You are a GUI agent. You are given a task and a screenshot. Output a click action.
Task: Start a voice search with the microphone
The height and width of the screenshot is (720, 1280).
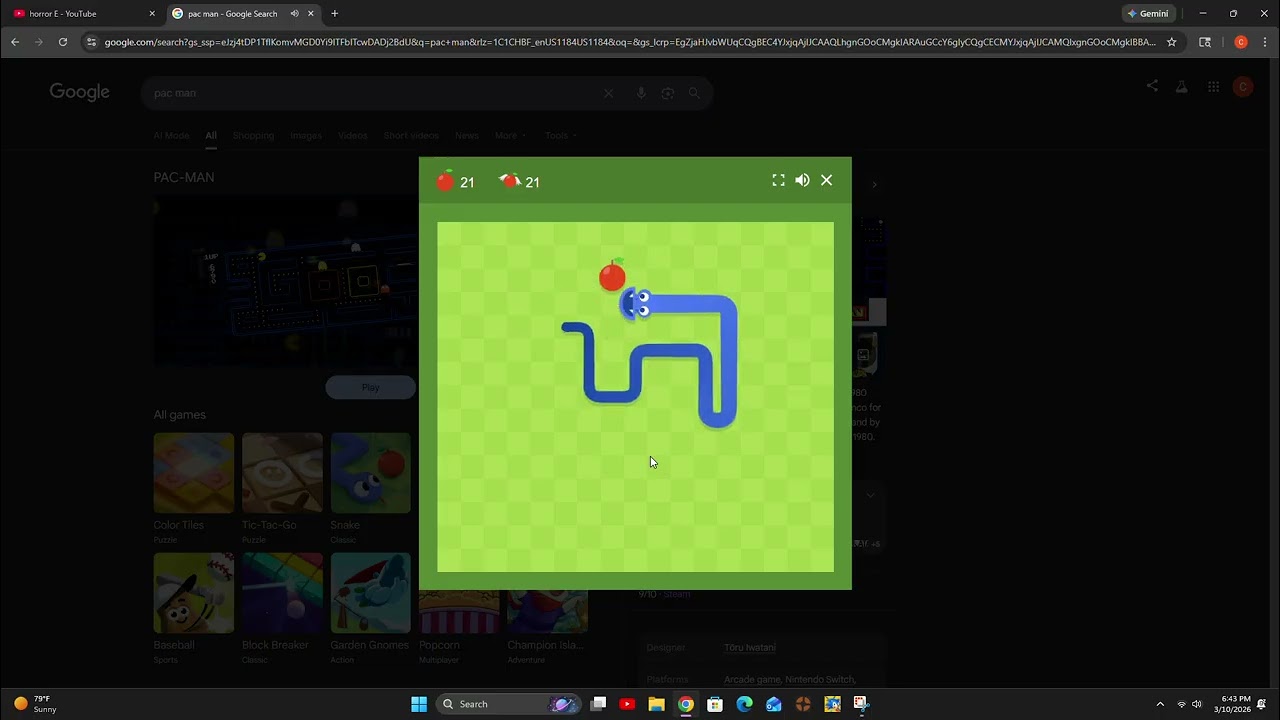[x=641, y=93]
